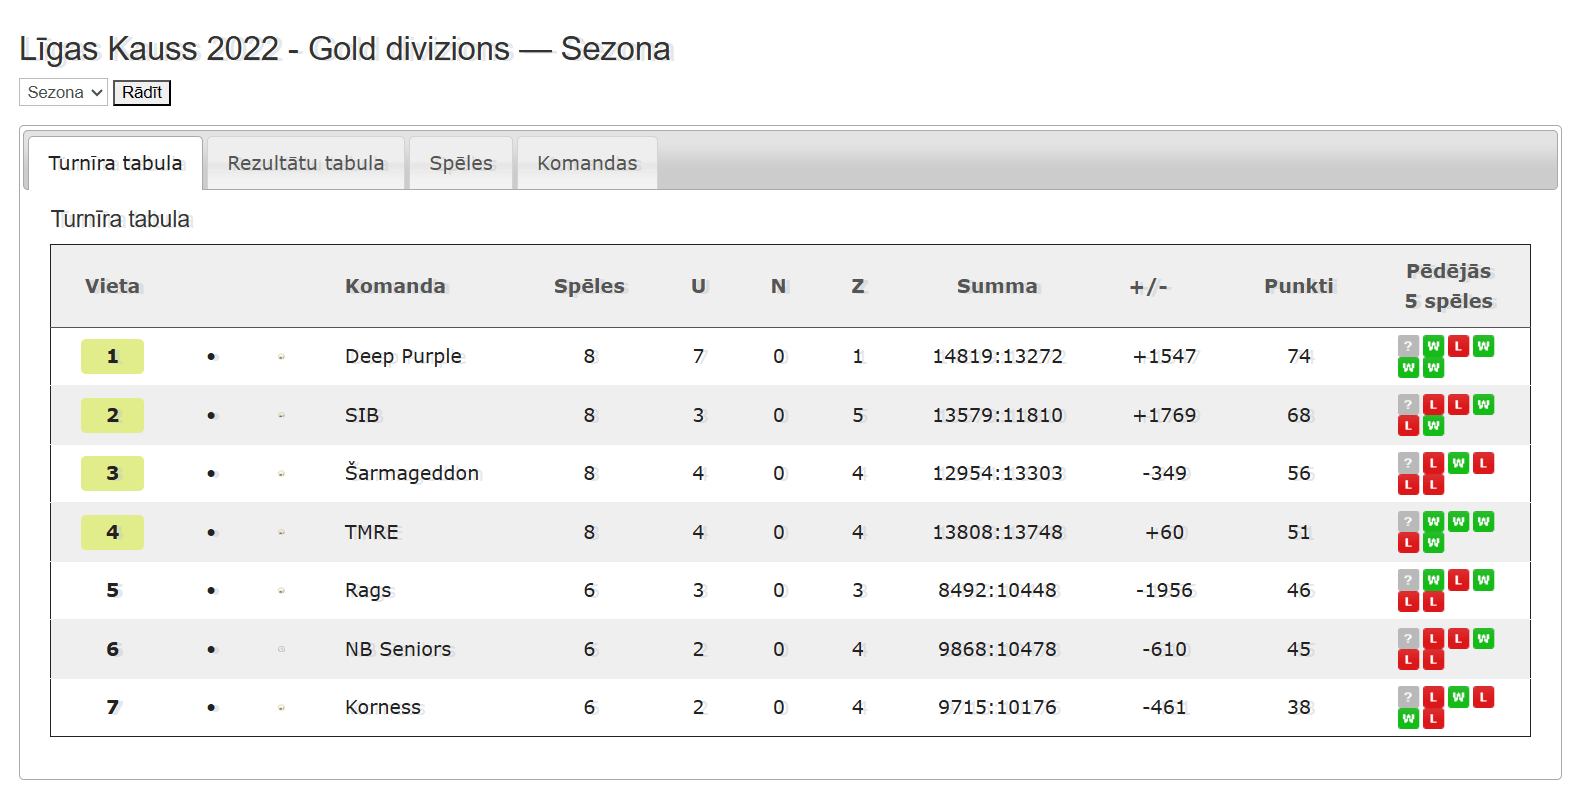Open the Sezona dropdown selector
1576x789 pixels.
click(63, 92)
